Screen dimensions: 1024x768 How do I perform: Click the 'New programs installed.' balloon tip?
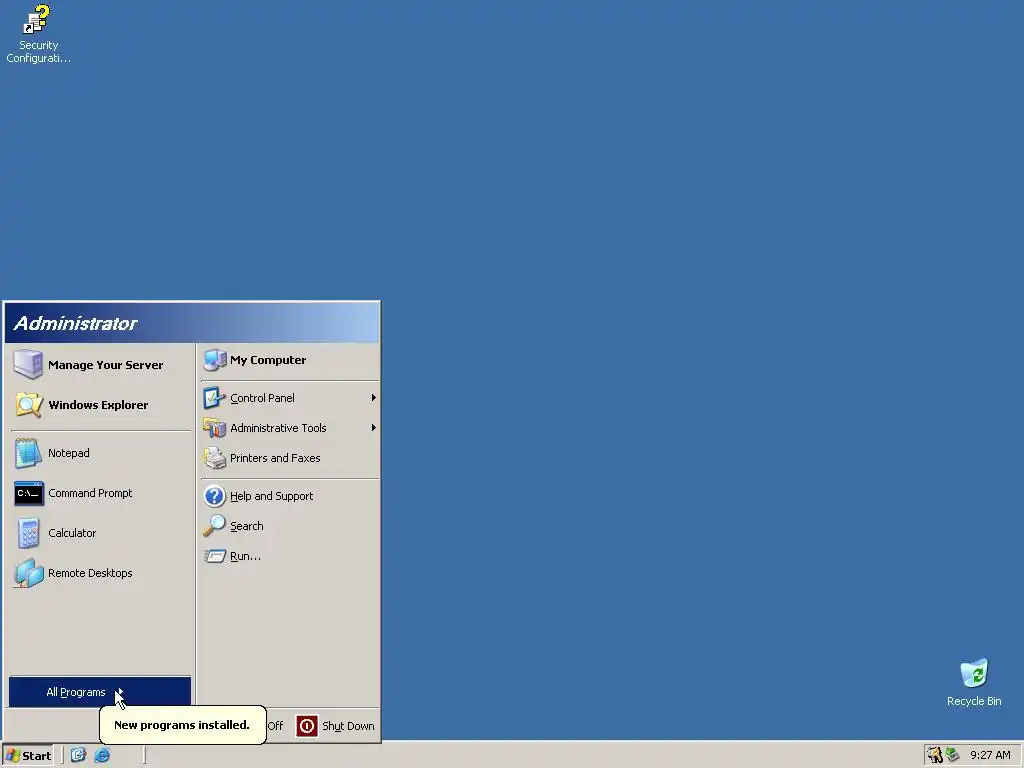click(182, 725)
